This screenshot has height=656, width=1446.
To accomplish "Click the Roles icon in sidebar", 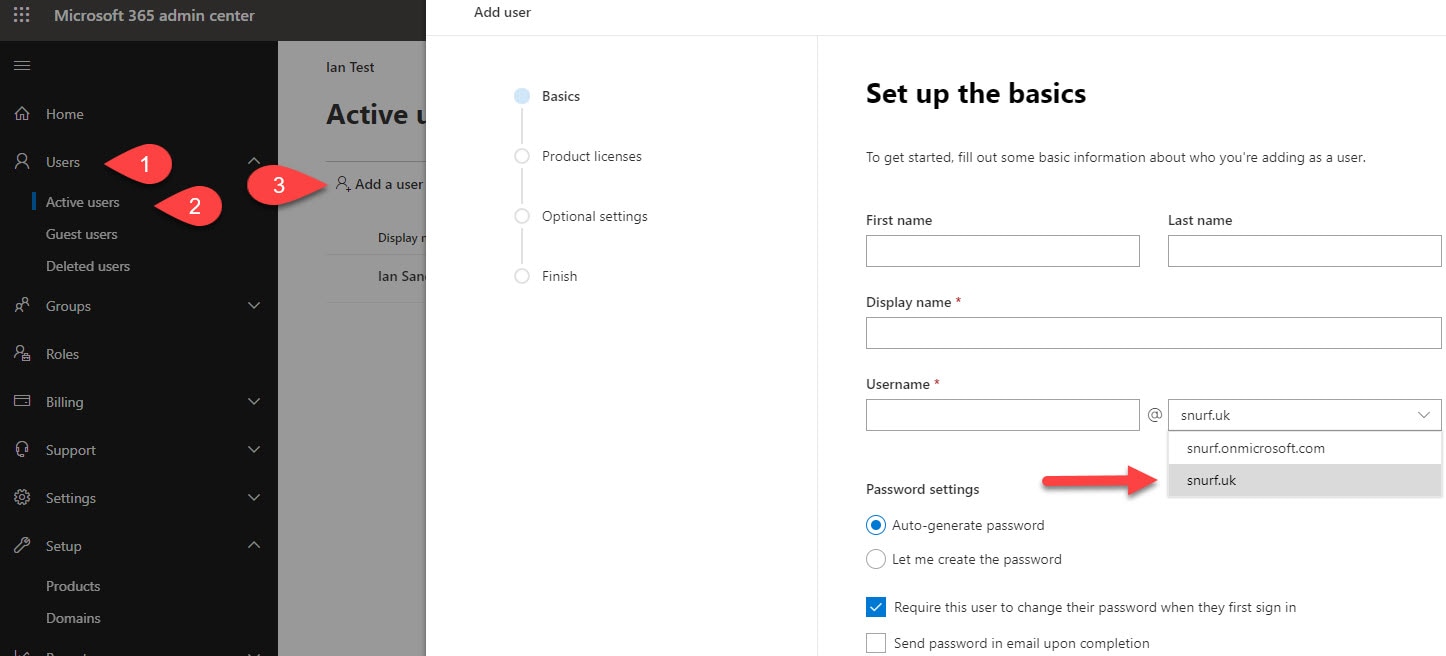I will [22, 354].
